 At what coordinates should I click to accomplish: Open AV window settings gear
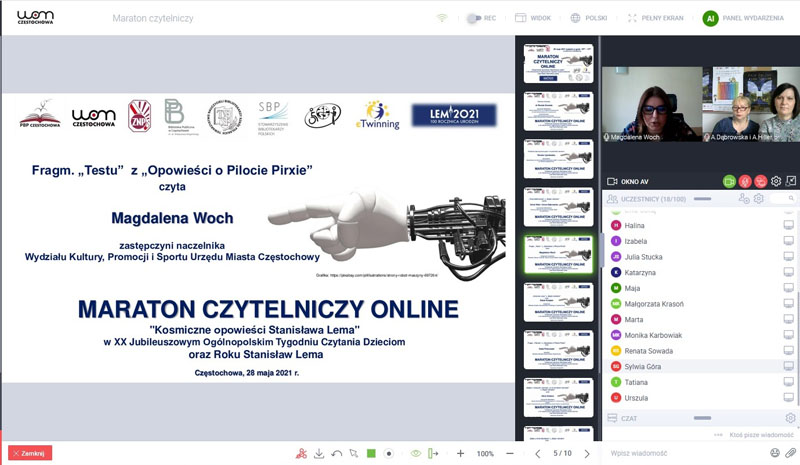(x=776, y=181)
